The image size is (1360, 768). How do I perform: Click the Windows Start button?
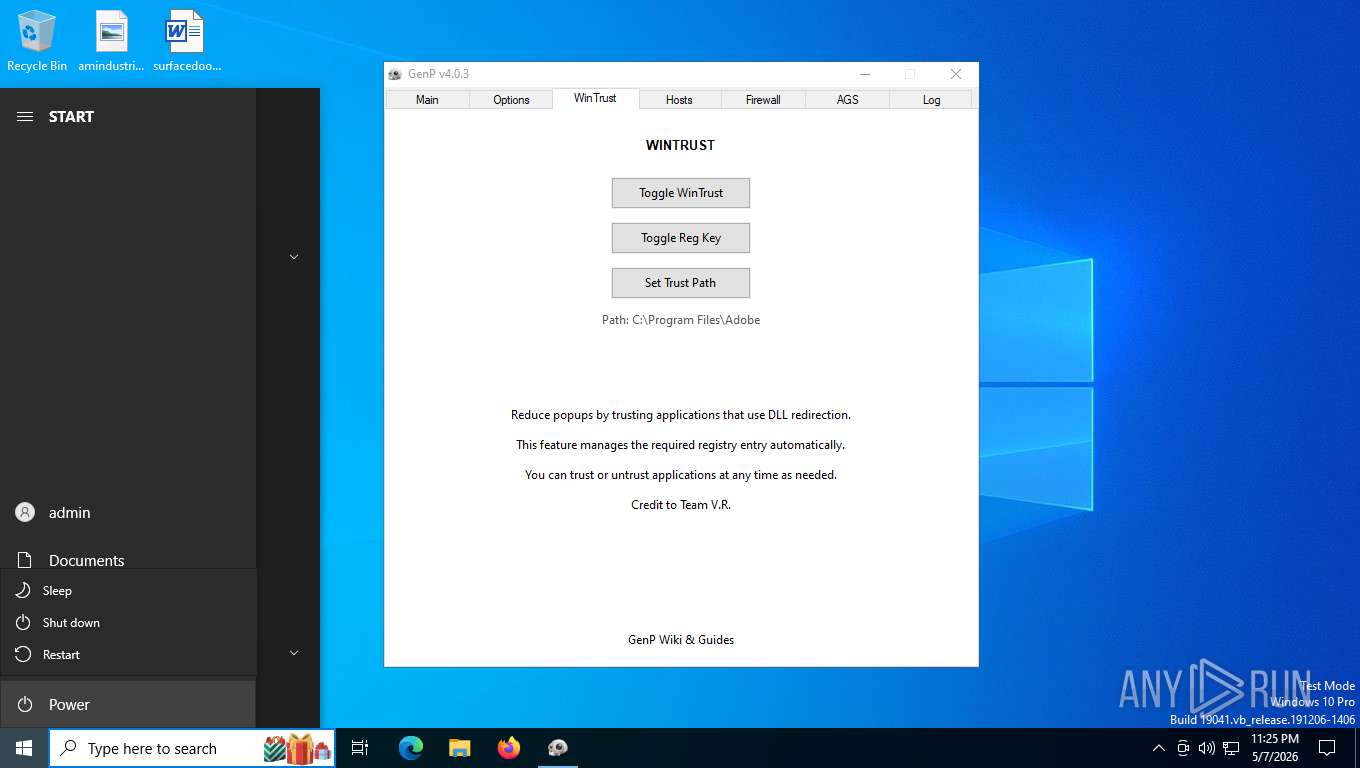[x=24, y=748]
